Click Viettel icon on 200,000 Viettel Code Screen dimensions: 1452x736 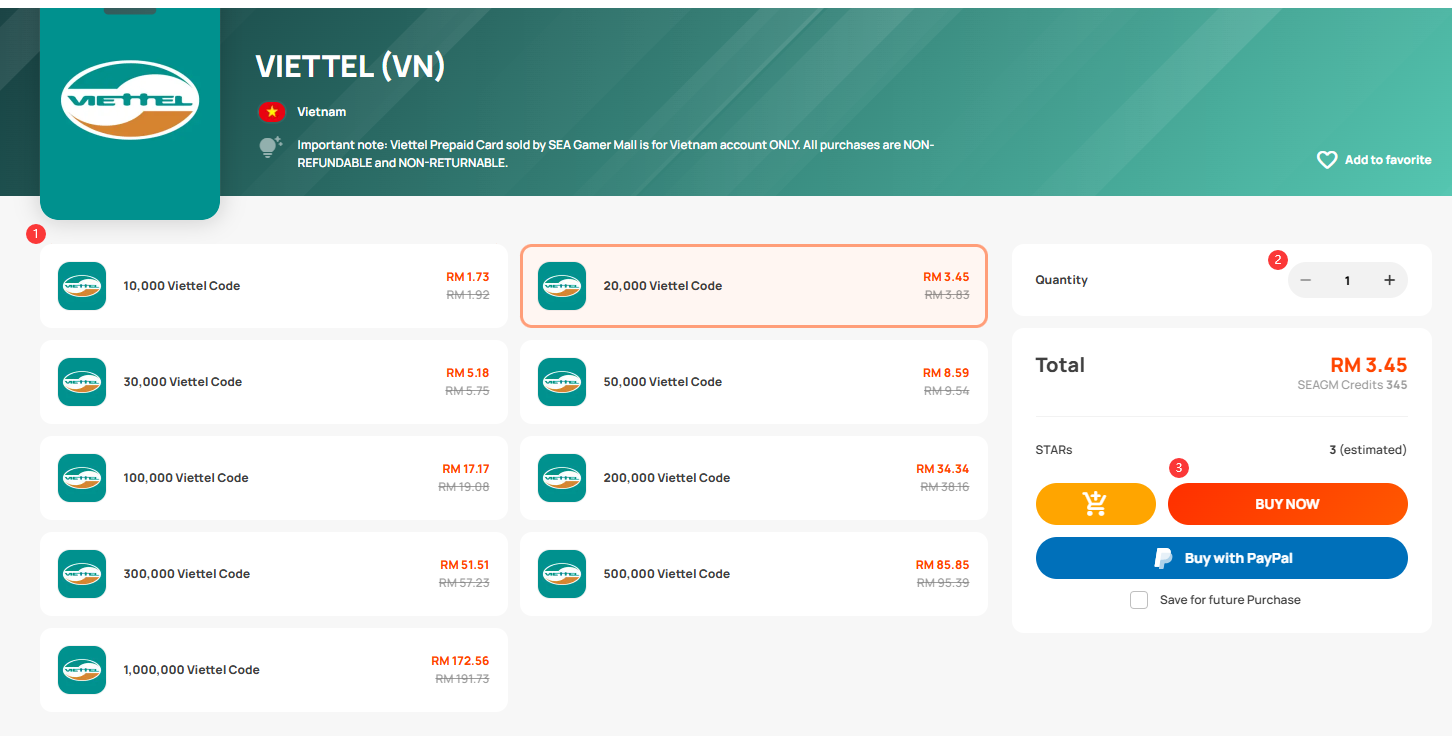tap(562, 478)
